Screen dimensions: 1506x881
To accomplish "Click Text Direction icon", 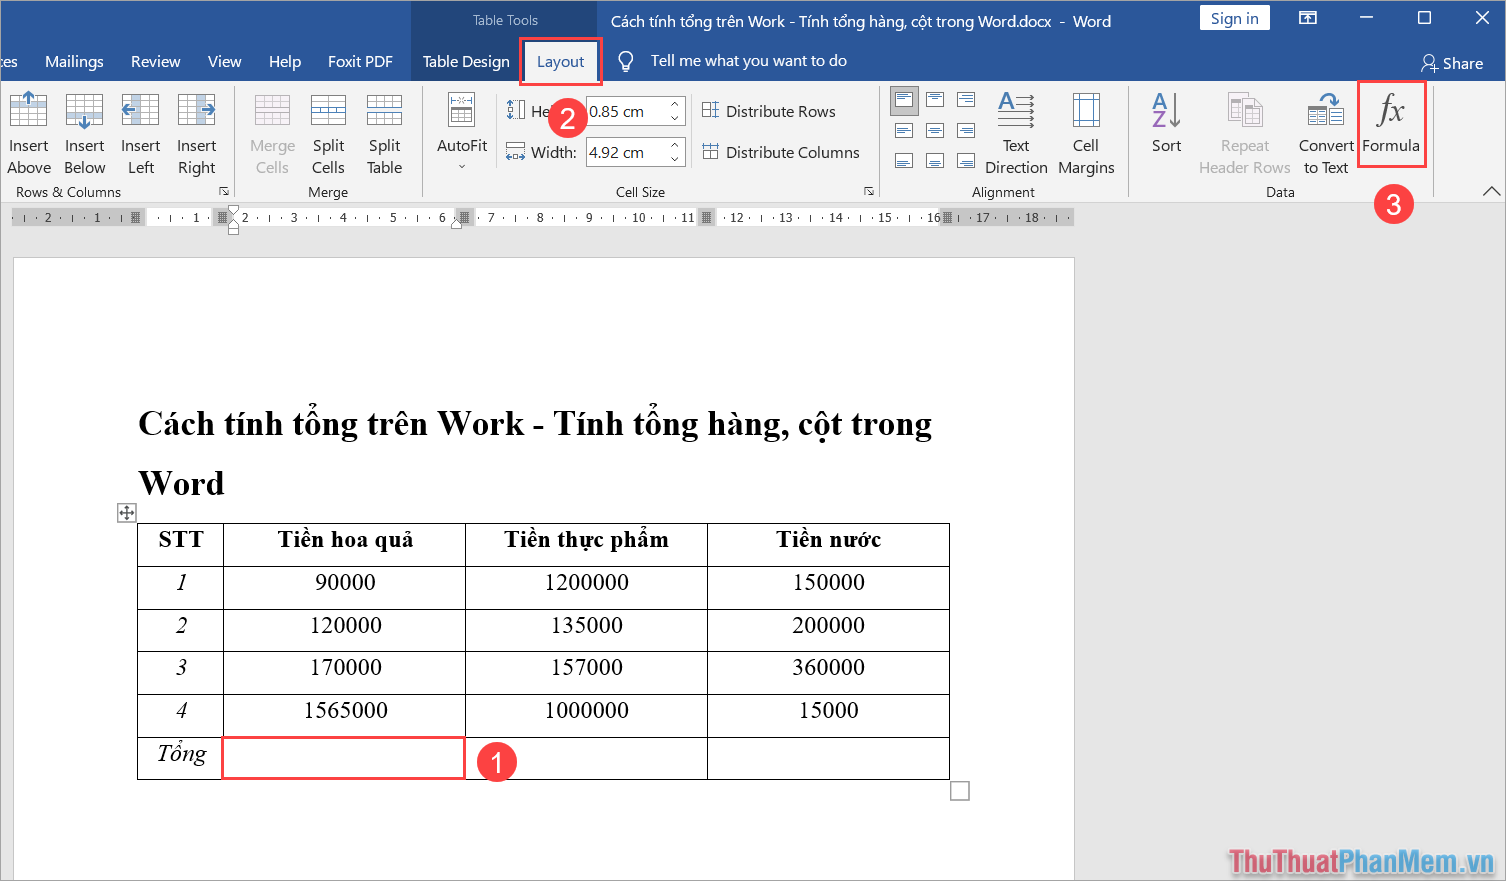I will [1016, 110].
